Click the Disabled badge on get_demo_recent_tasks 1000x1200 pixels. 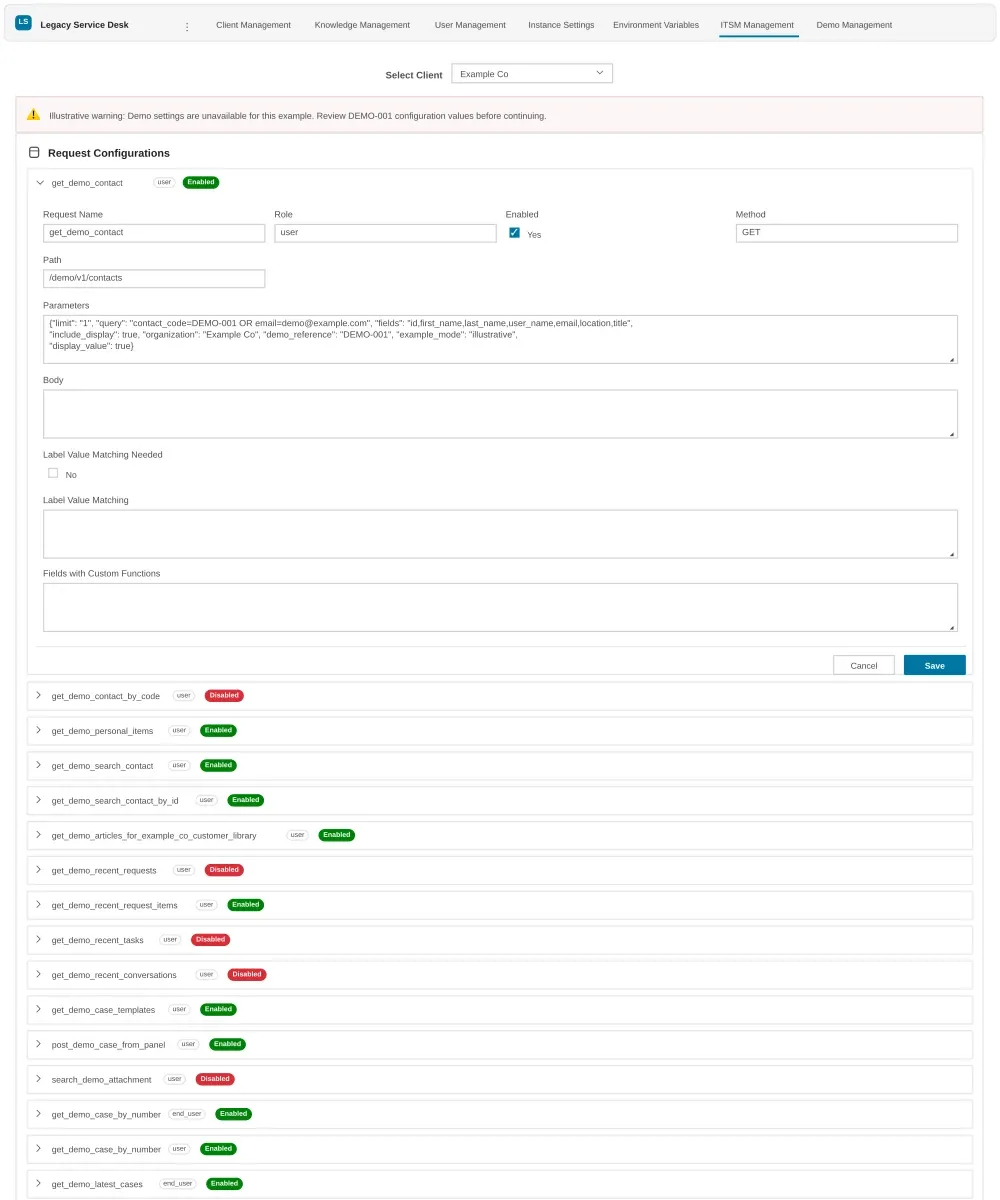(x=210, y=940)
